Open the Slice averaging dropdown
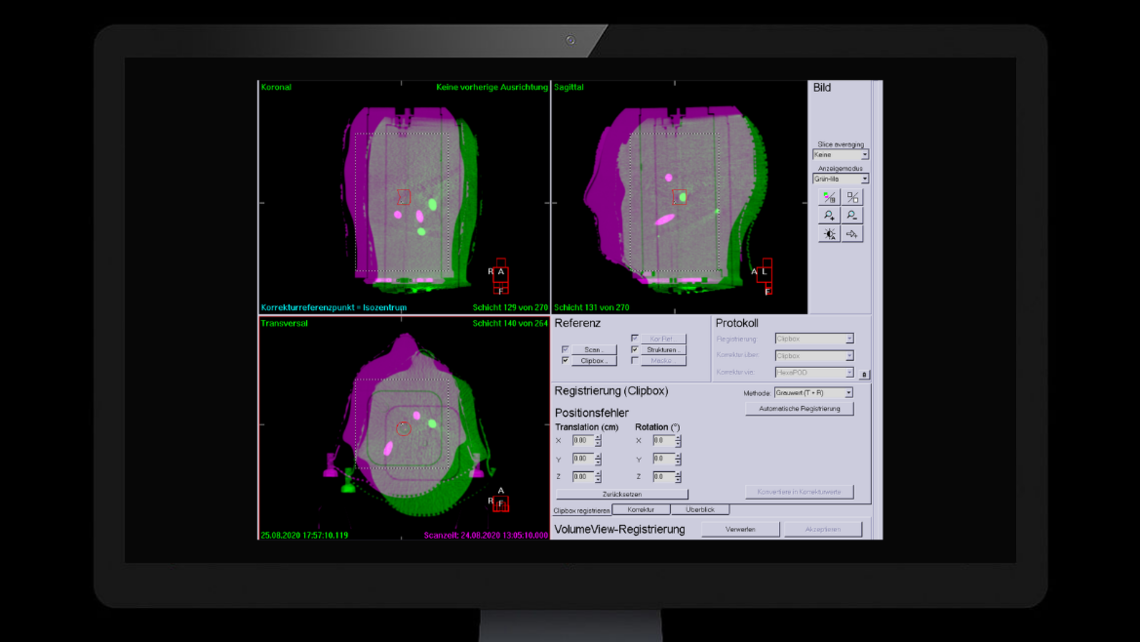The width and height of the screenshot is (1140, 642). tap(840, 154)
